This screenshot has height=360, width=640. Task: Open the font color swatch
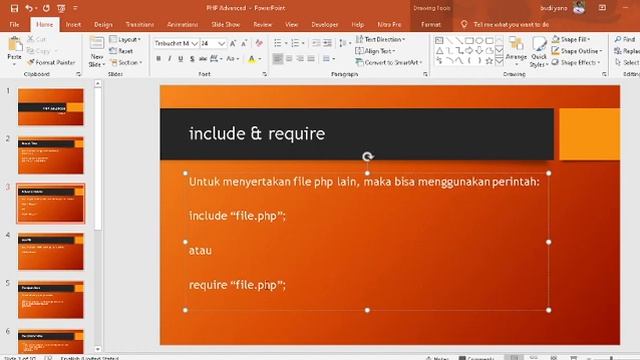point(252,59)
